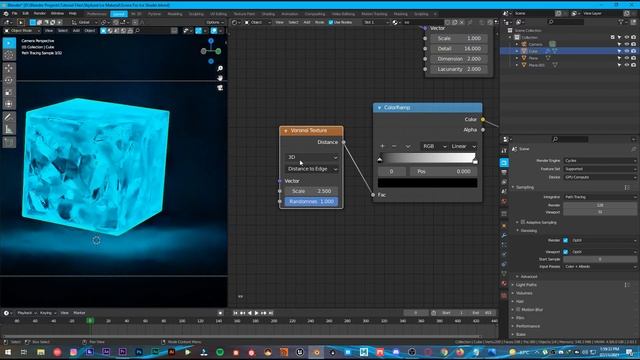Open the Render menu

(40, 13)
